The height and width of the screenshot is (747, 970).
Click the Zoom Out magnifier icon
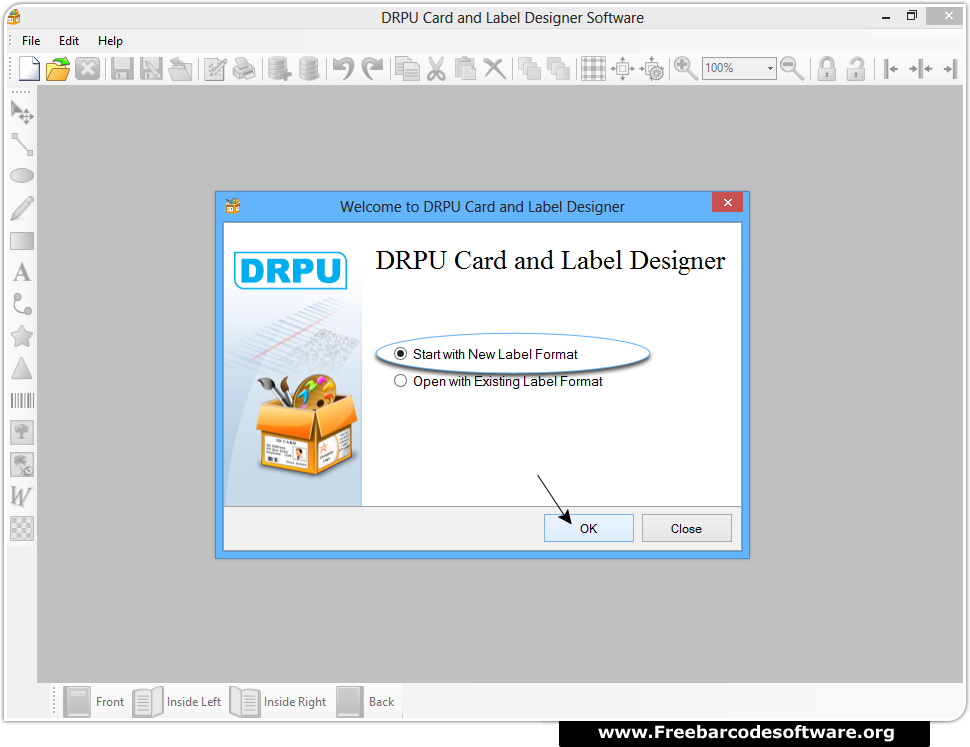(792, 69)
